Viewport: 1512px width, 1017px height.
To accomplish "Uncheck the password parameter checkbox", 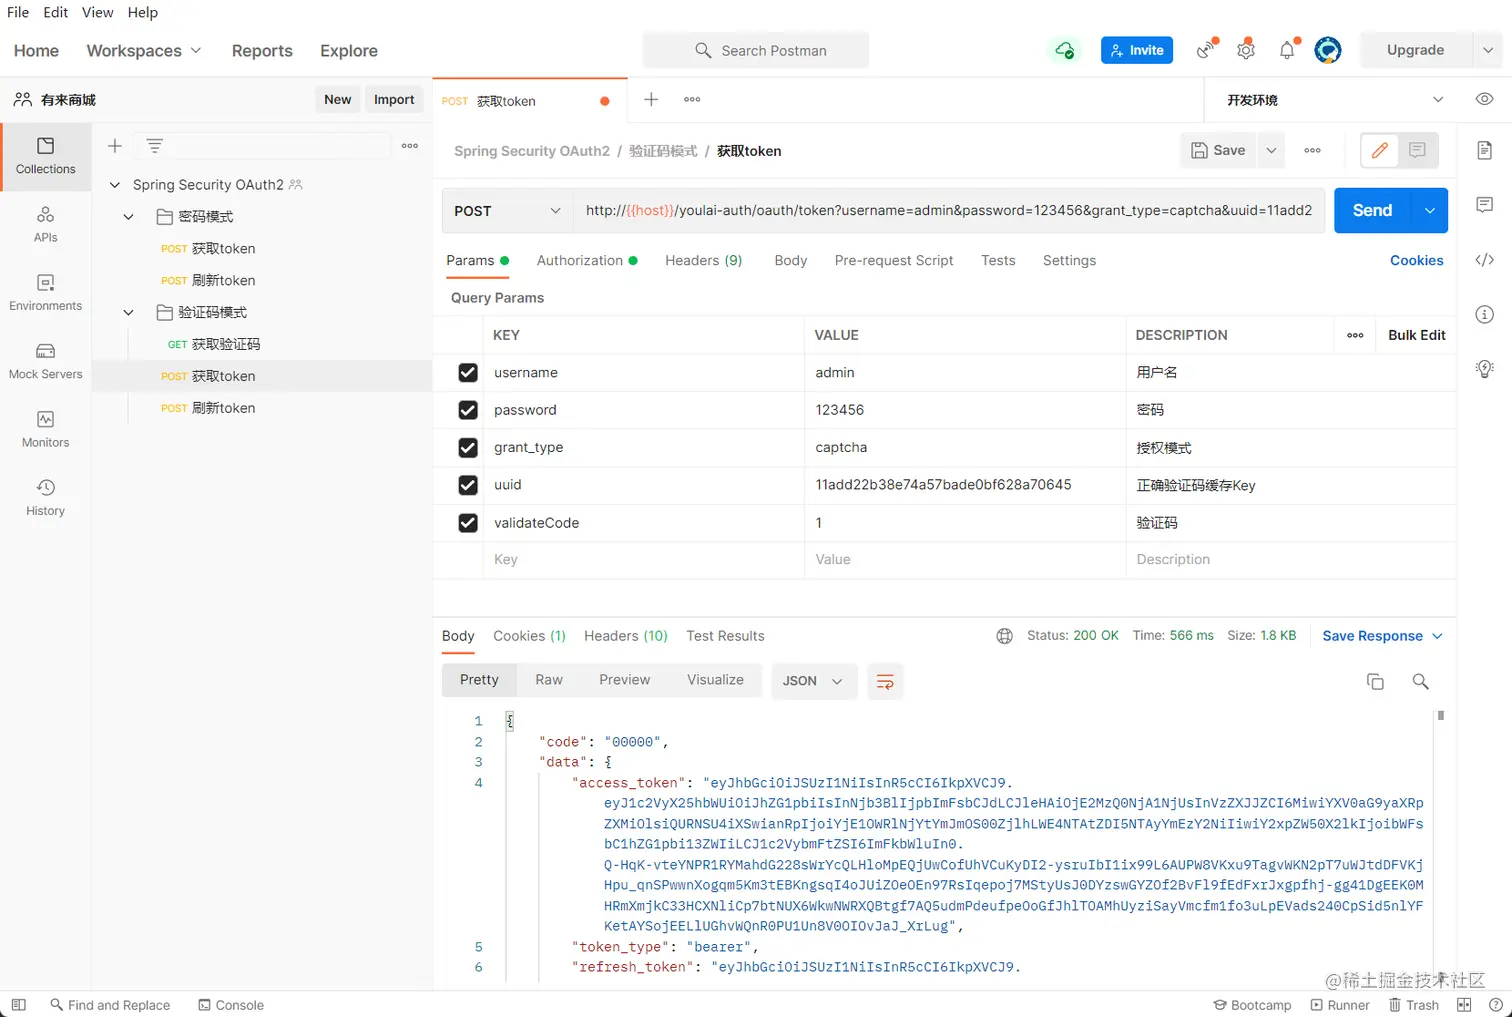I will click(467, 410).
